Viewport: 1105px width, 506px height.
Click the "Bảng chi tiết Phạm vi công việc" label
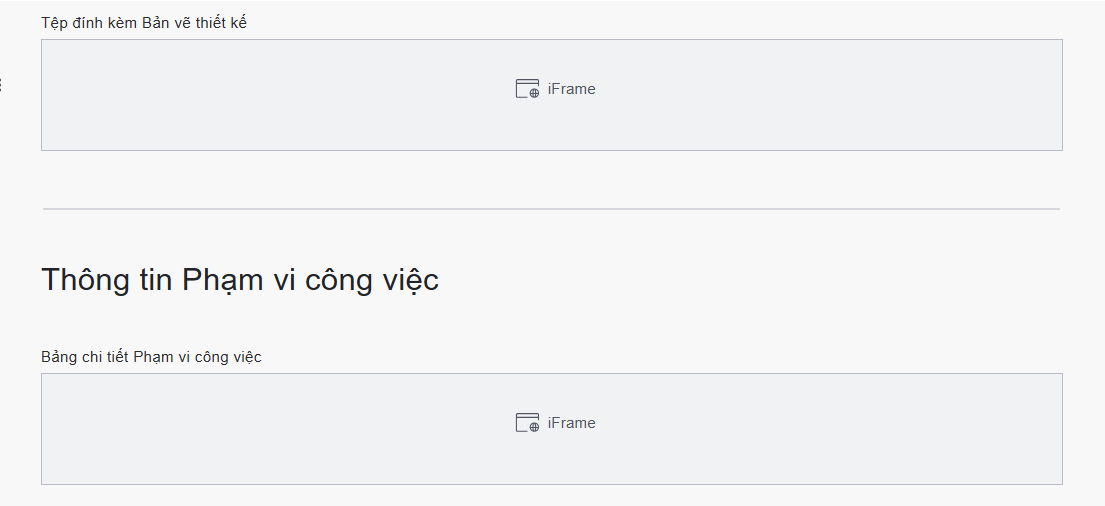(151, 357)
